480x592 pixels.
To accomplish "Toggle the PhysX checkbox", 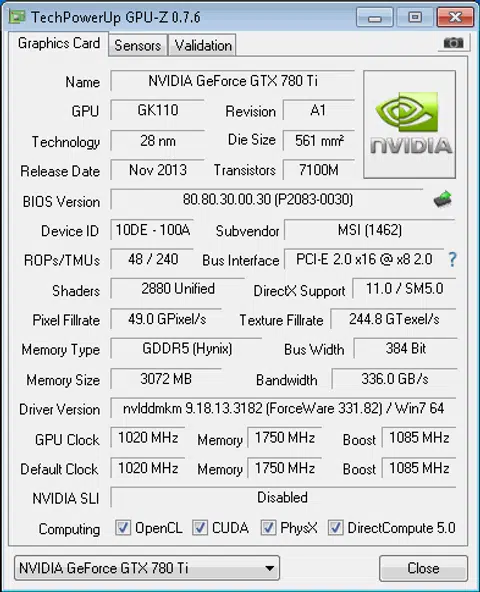I will coord(268,527).
